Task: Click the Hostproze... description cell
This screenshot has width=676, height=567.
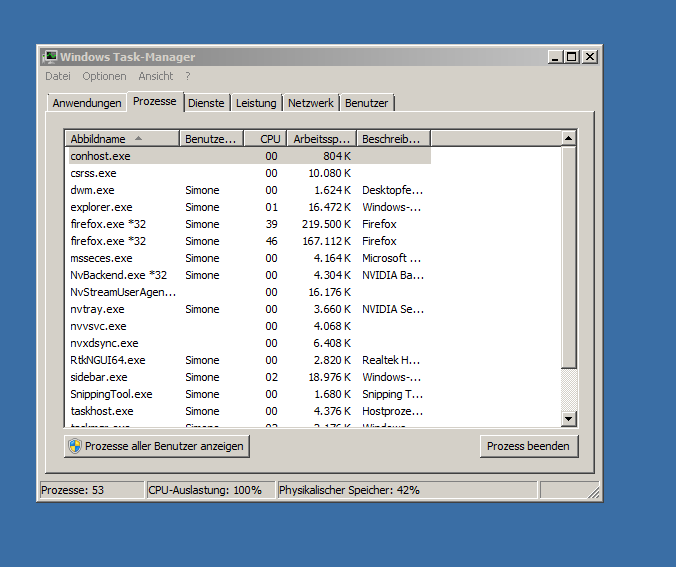Action: pos(392,411)
